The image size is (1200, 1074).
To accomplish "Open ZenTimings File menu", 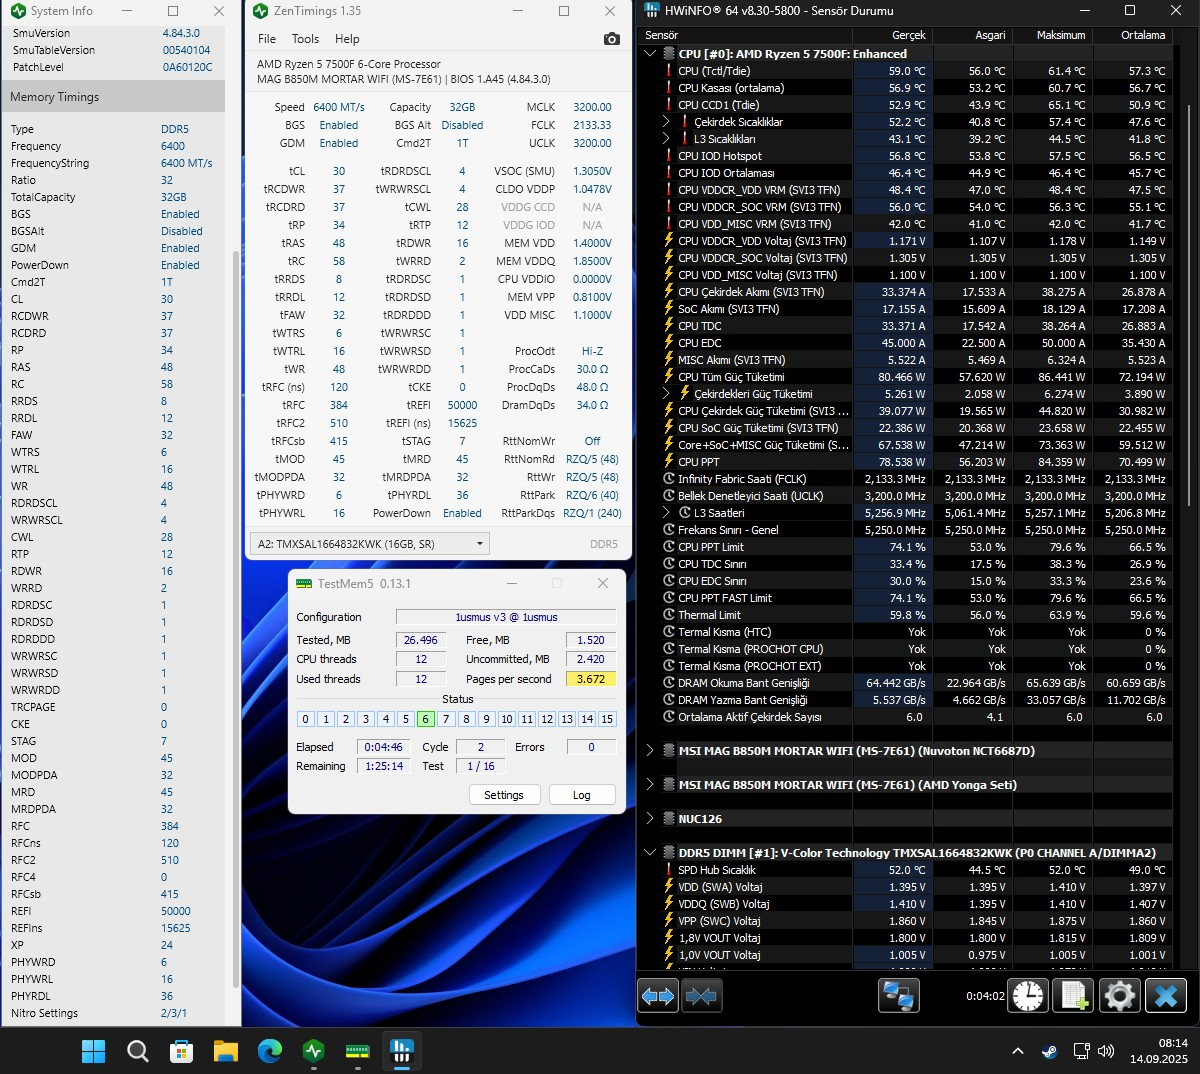I will [x=267, y=39].
